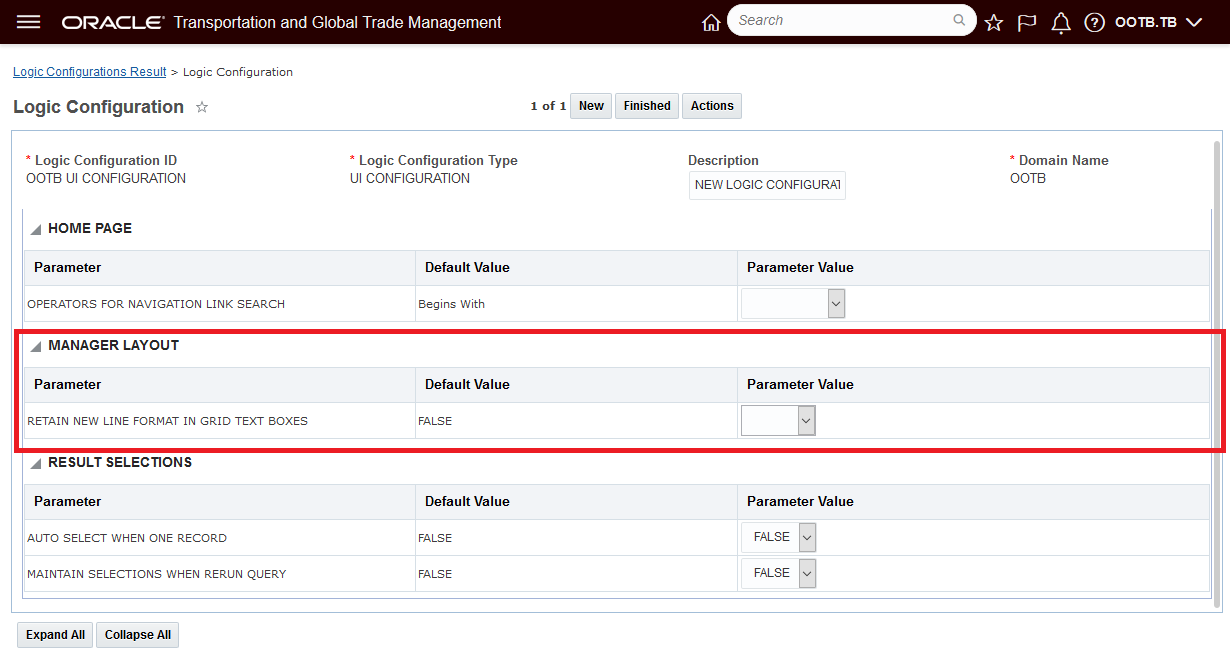Click into the Description text field
1230x652 pixels.
tap(767, 185)
